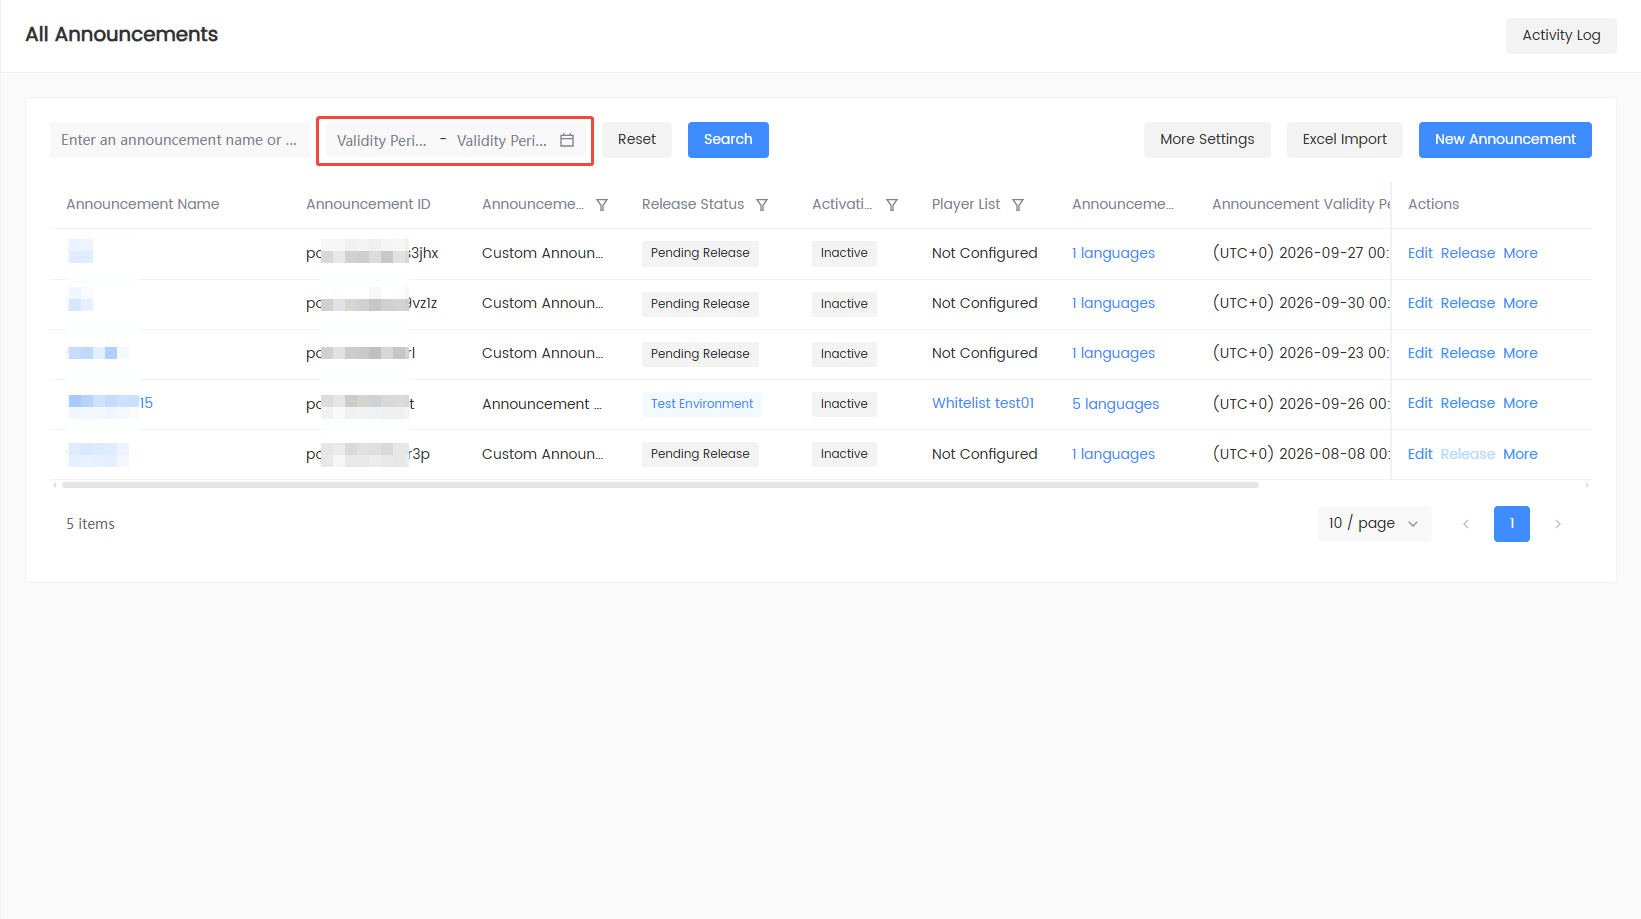1641x919 pixels.
Task: Release the announcement ending in 3jhx
Action: click(1468, 253)
